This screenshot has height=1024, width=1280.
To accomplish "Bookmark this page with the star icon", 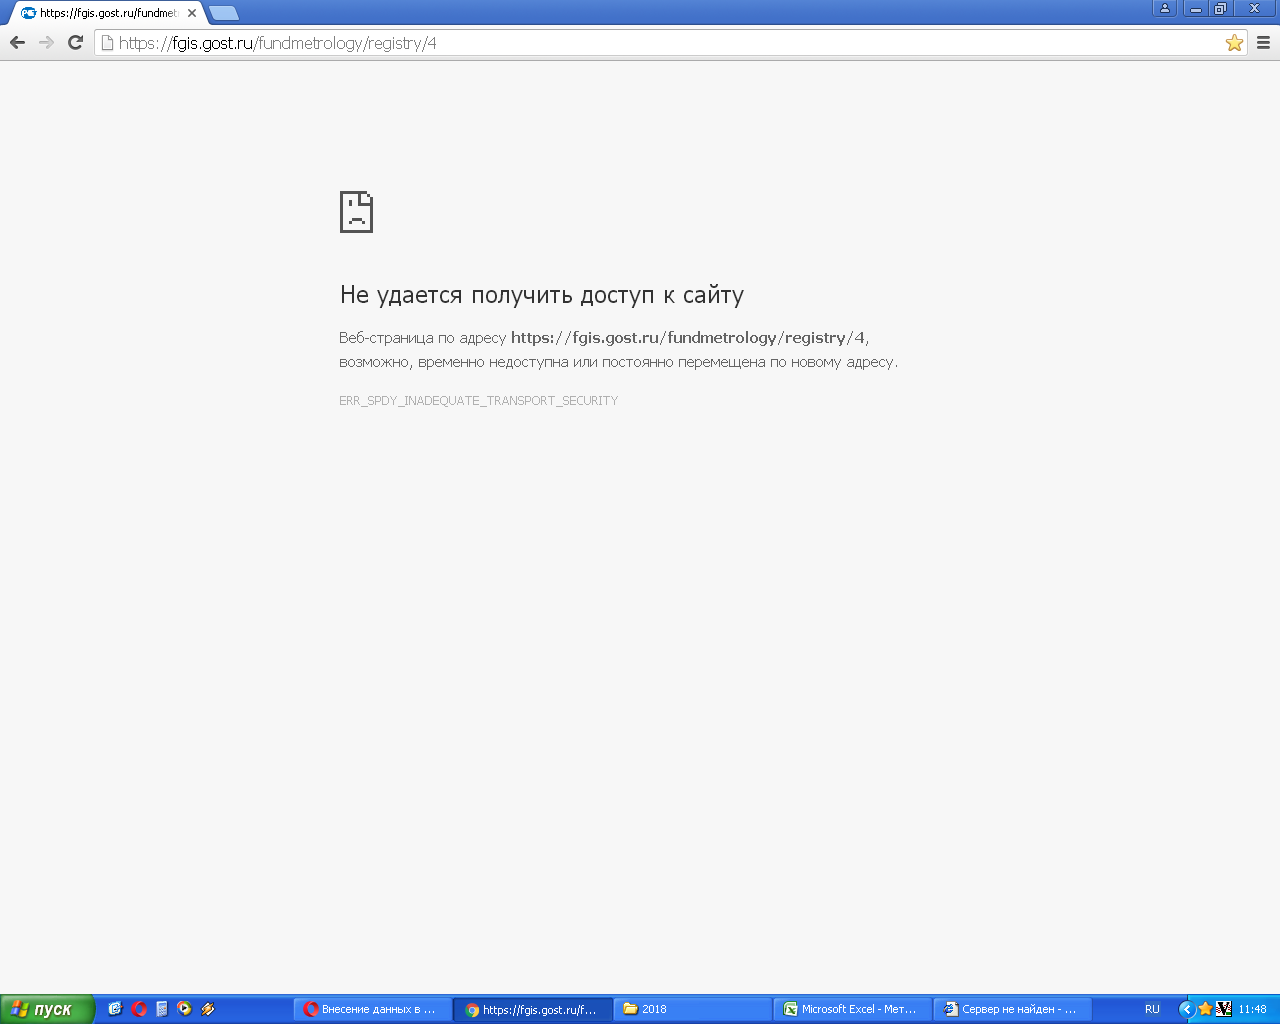I will (x=1234, y=43).
